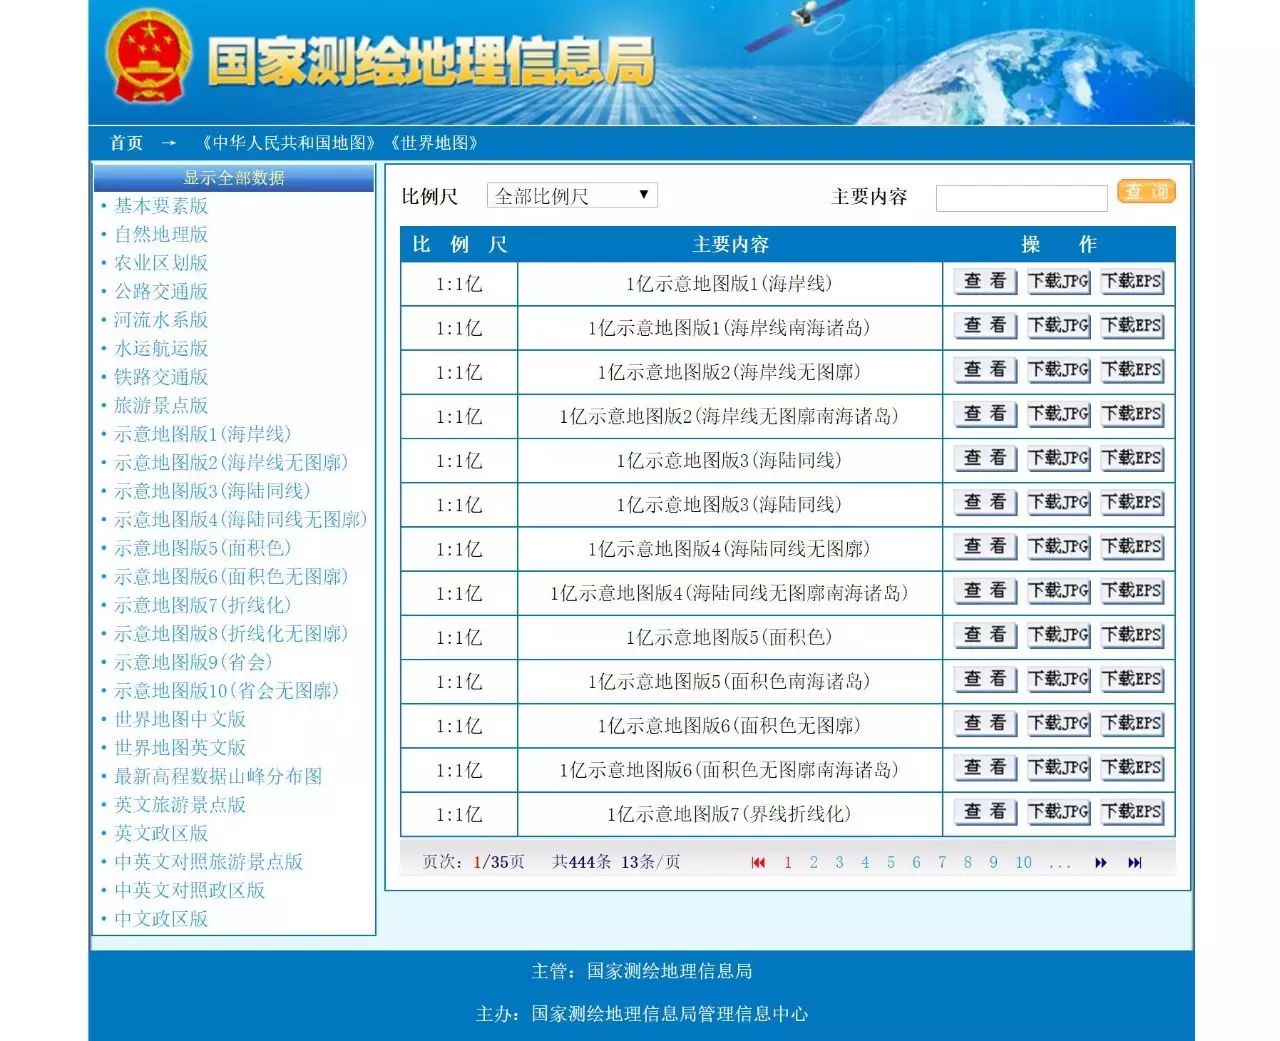The width and height of the screenshot is (1280, 1041).
Task: Open 世界地图英文版 in sidebar
Action: click(x=180, y=747)
